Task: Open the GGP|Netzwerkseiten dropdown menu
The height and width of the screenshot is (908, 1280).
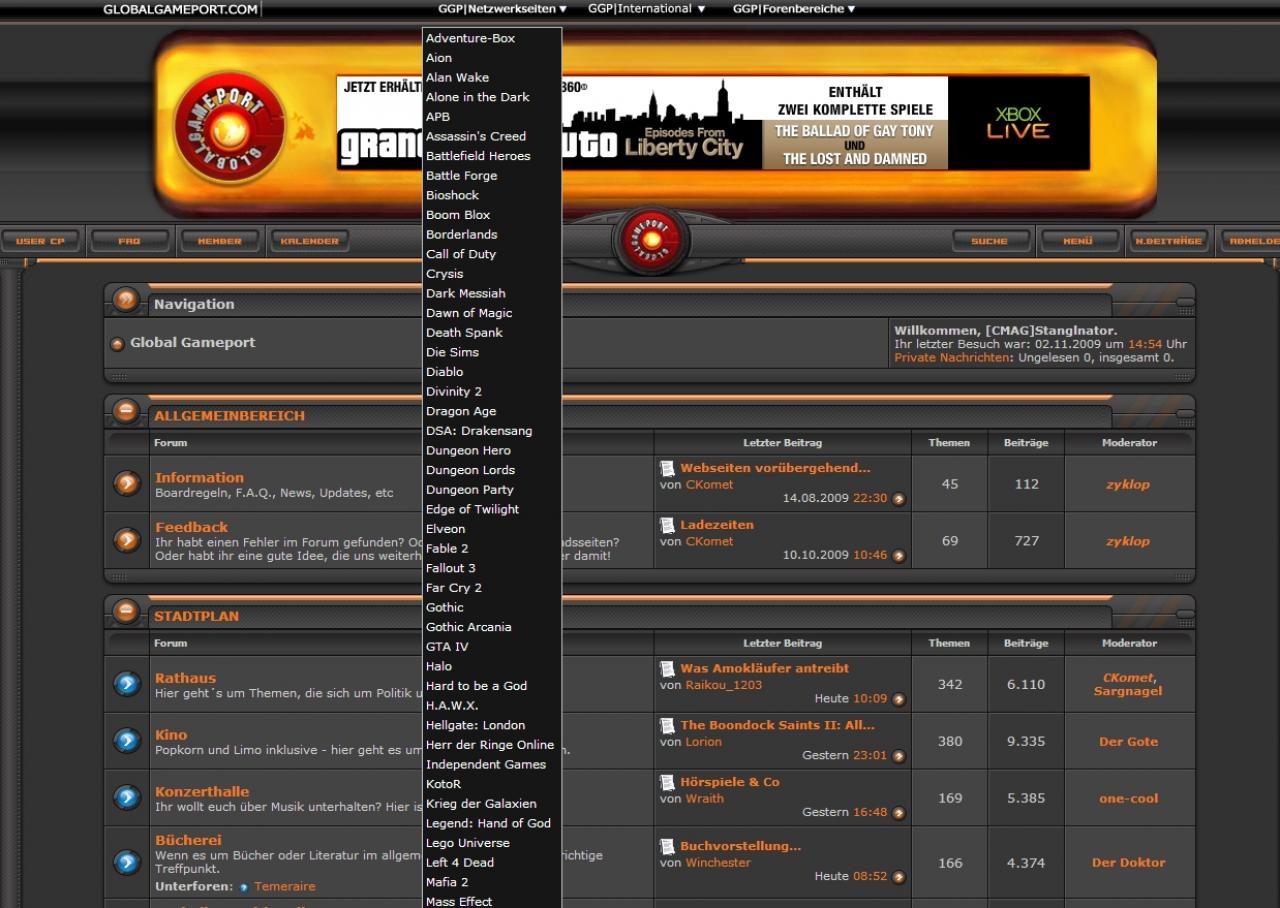Action: click(x=502, y=9)
